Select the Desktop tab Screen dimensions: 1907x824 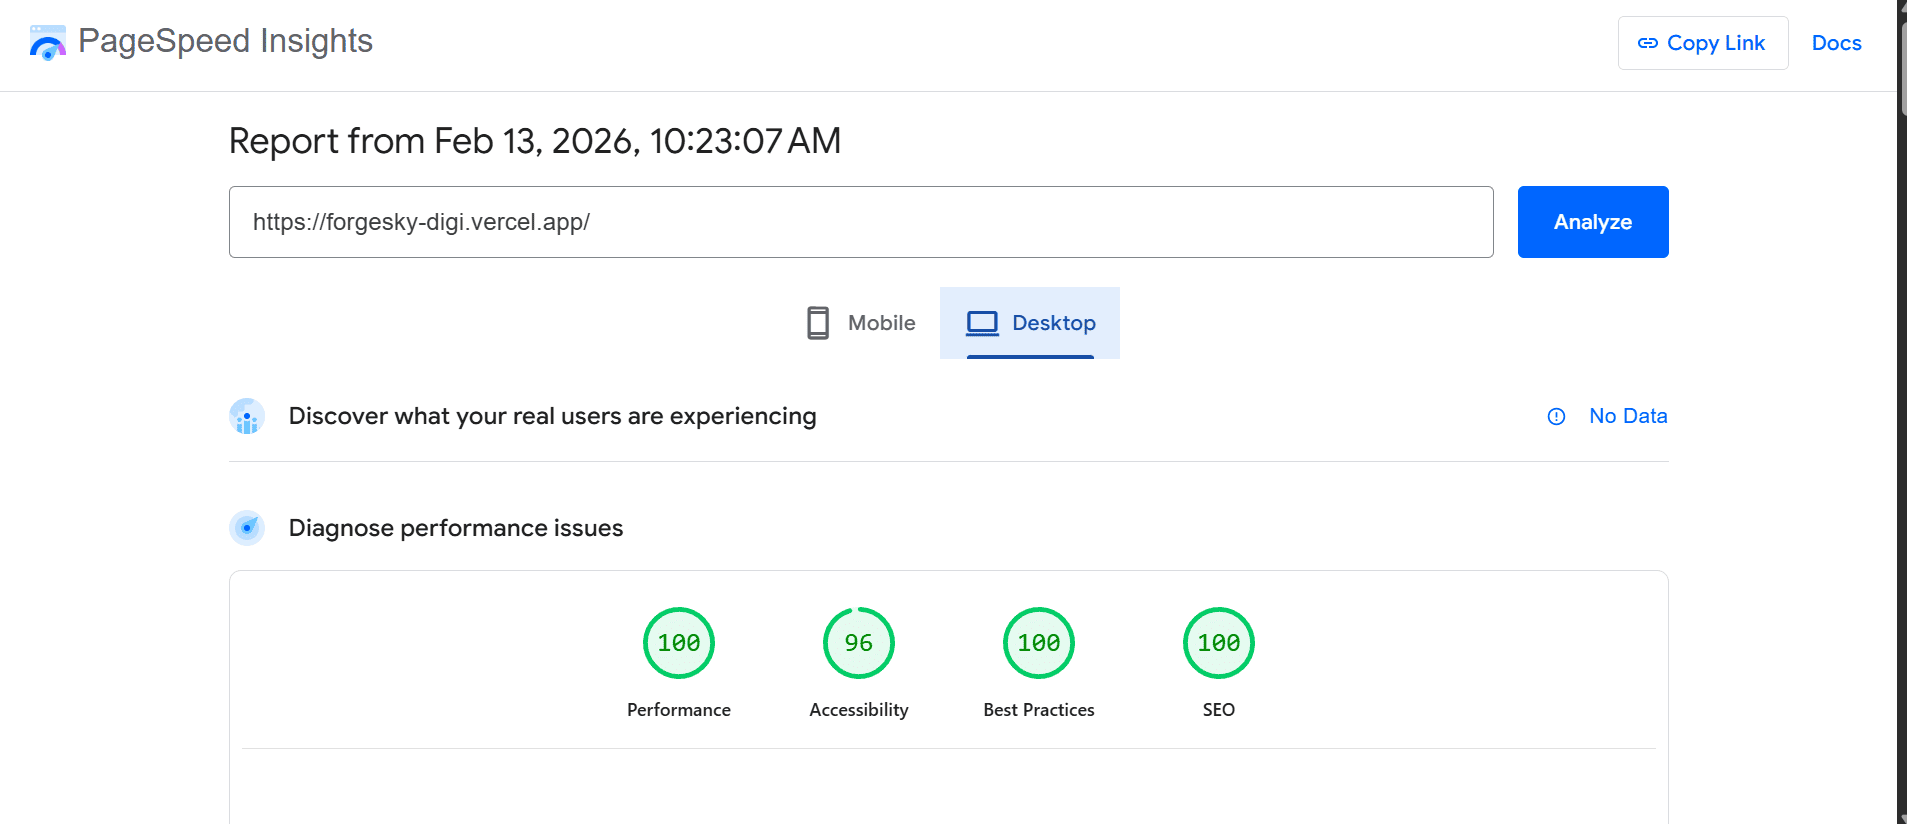point(1029,323)
